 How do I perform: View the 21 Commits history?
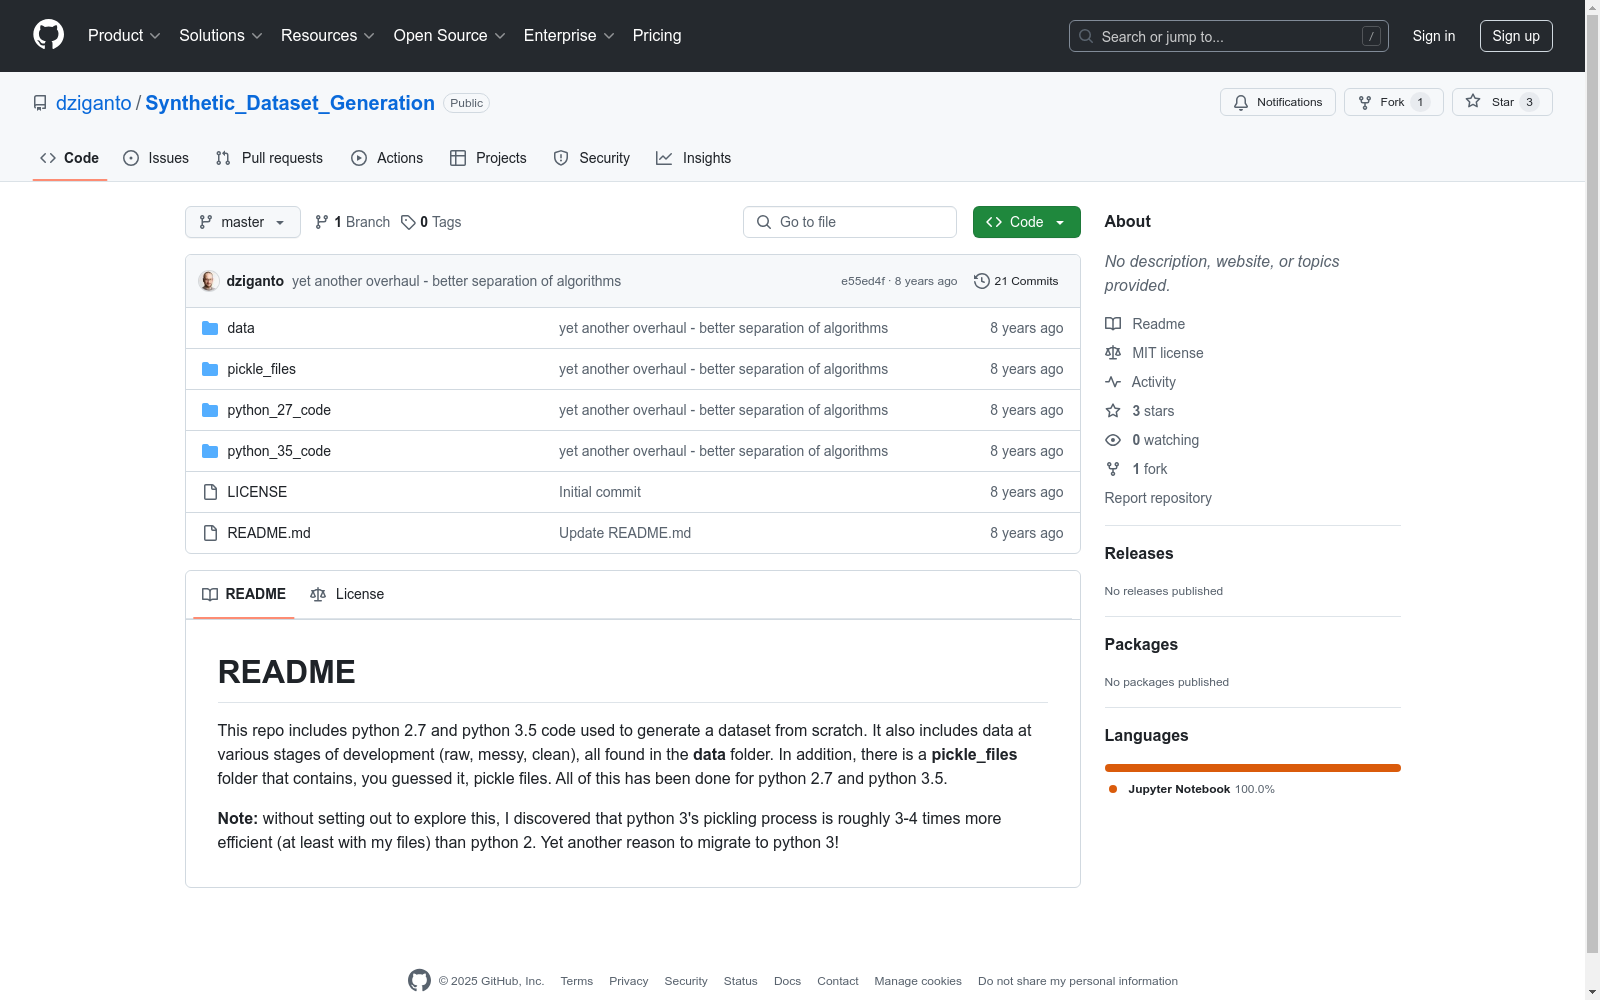tap(1016, 281)
